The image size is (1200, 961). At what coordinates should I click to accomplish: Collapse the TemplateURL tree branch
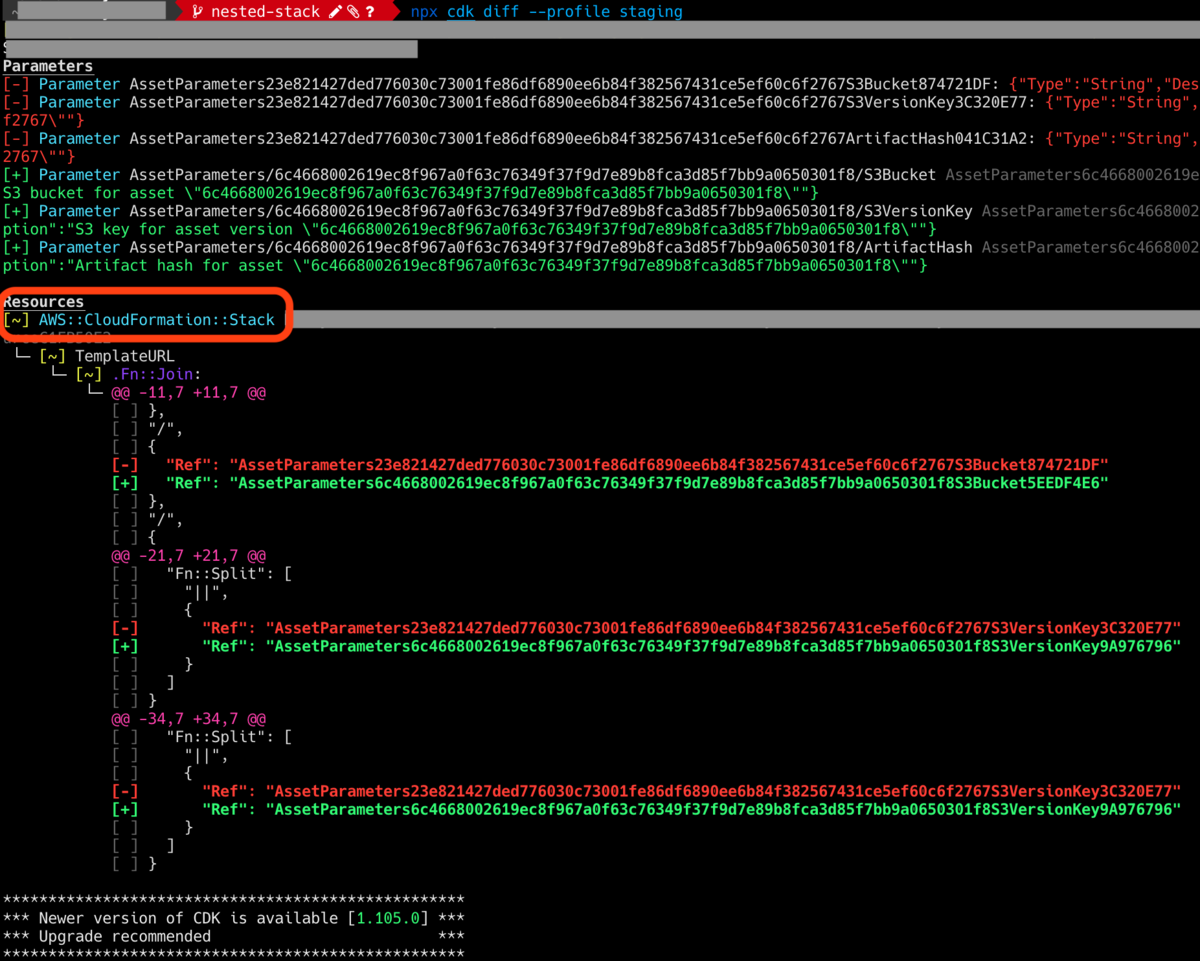[x=124, y=355]
